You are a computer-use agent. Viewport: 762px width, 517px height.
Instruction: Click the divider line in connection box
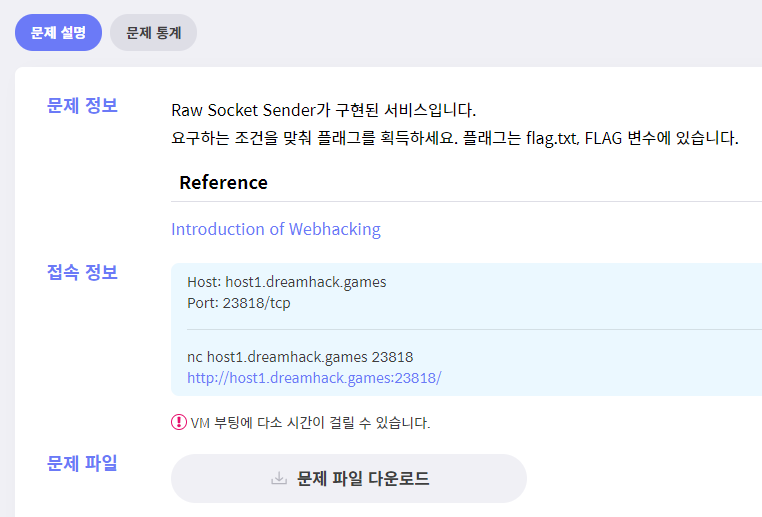click(474, 329)
